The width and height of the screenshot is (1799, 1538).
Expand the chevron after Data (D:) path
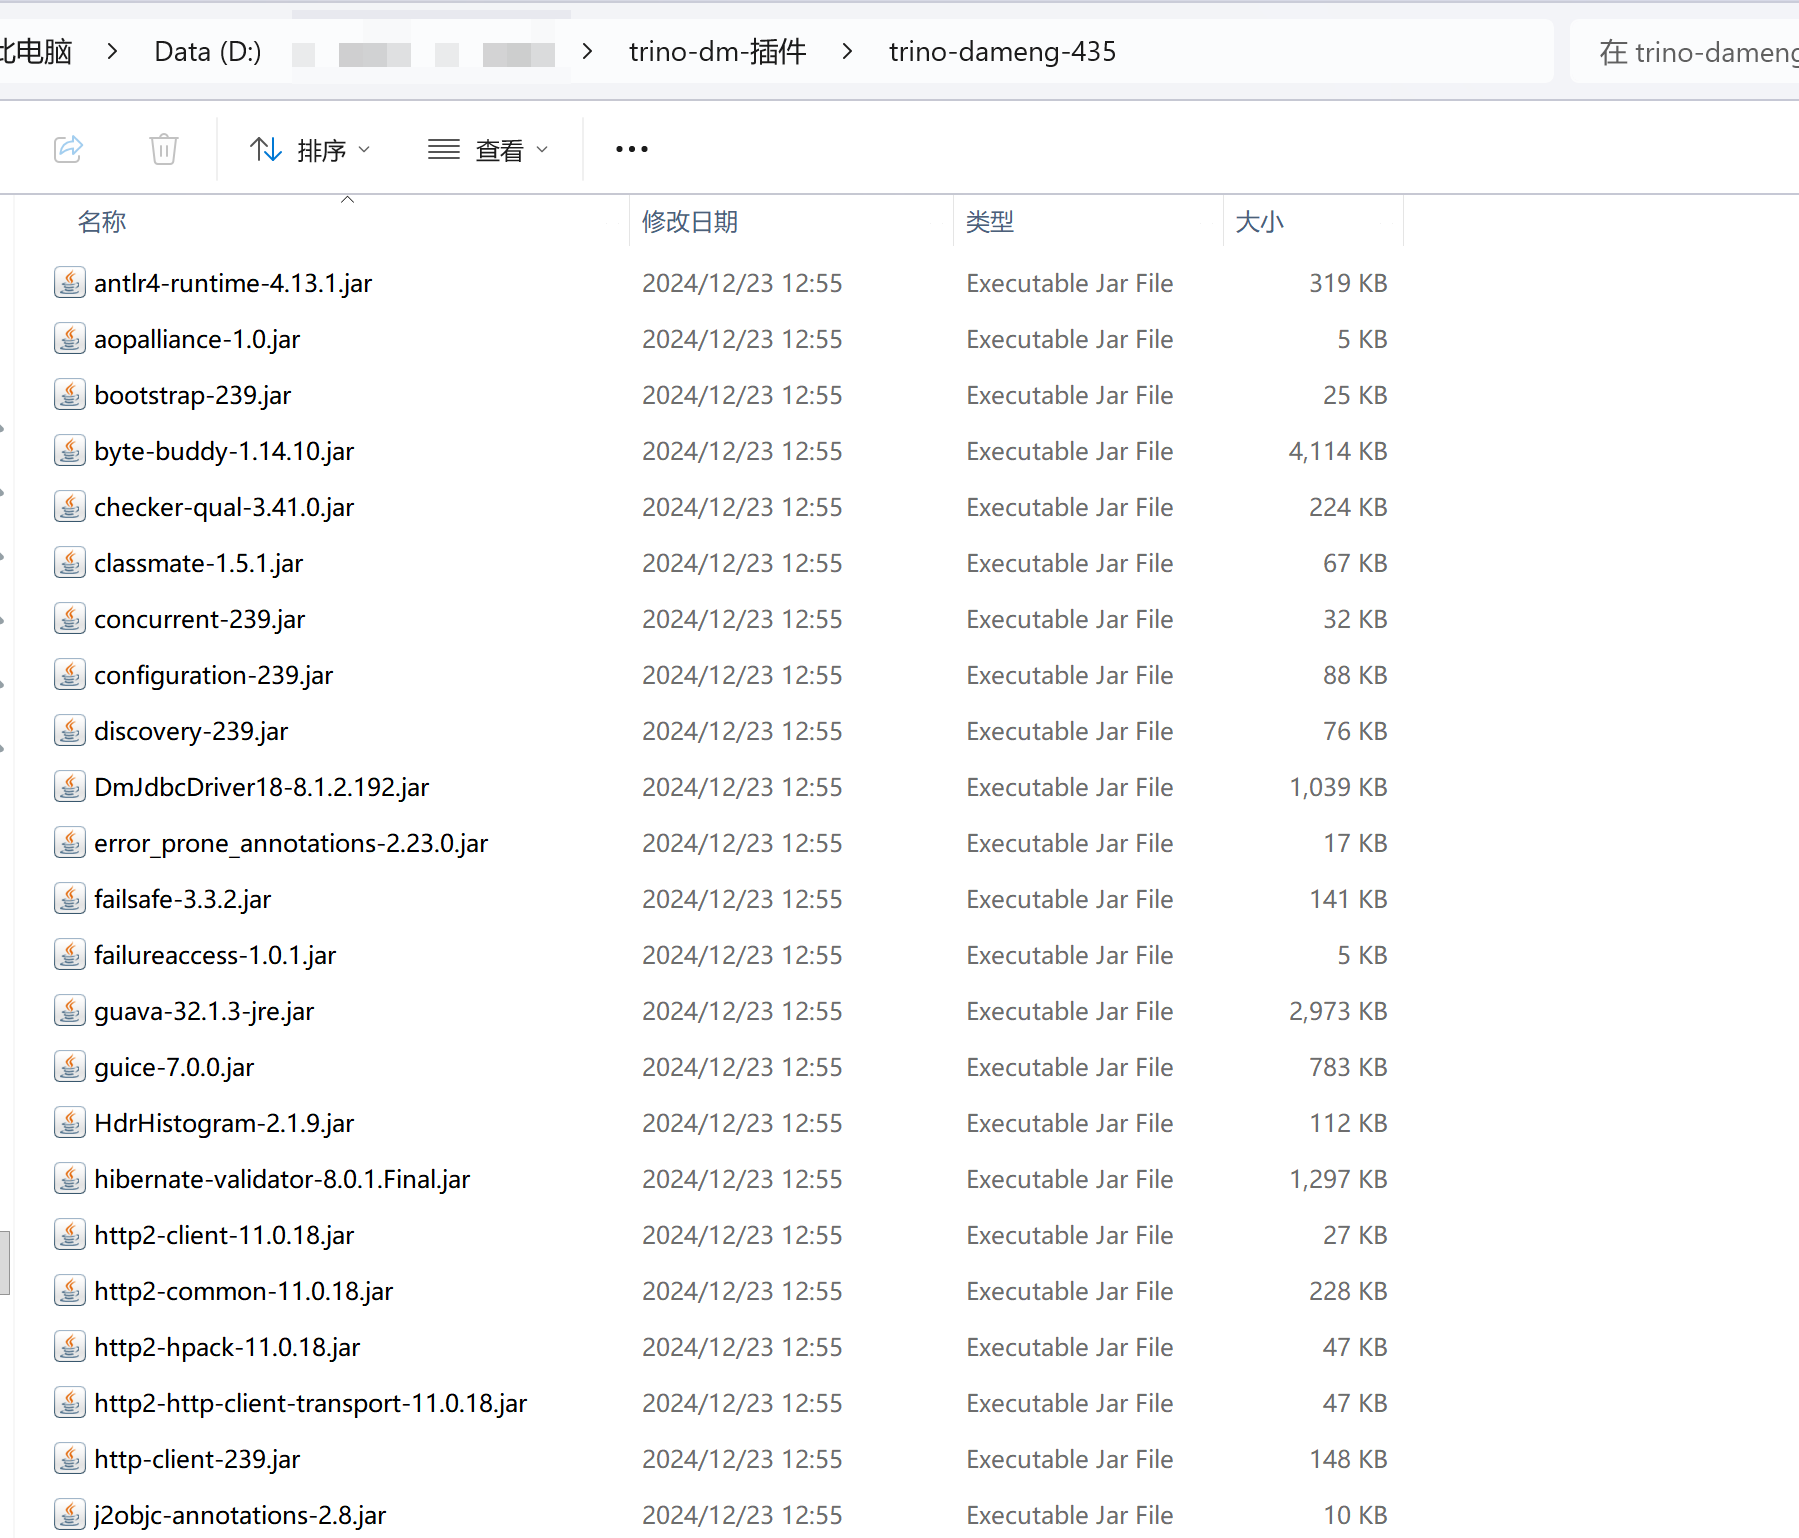587,51
